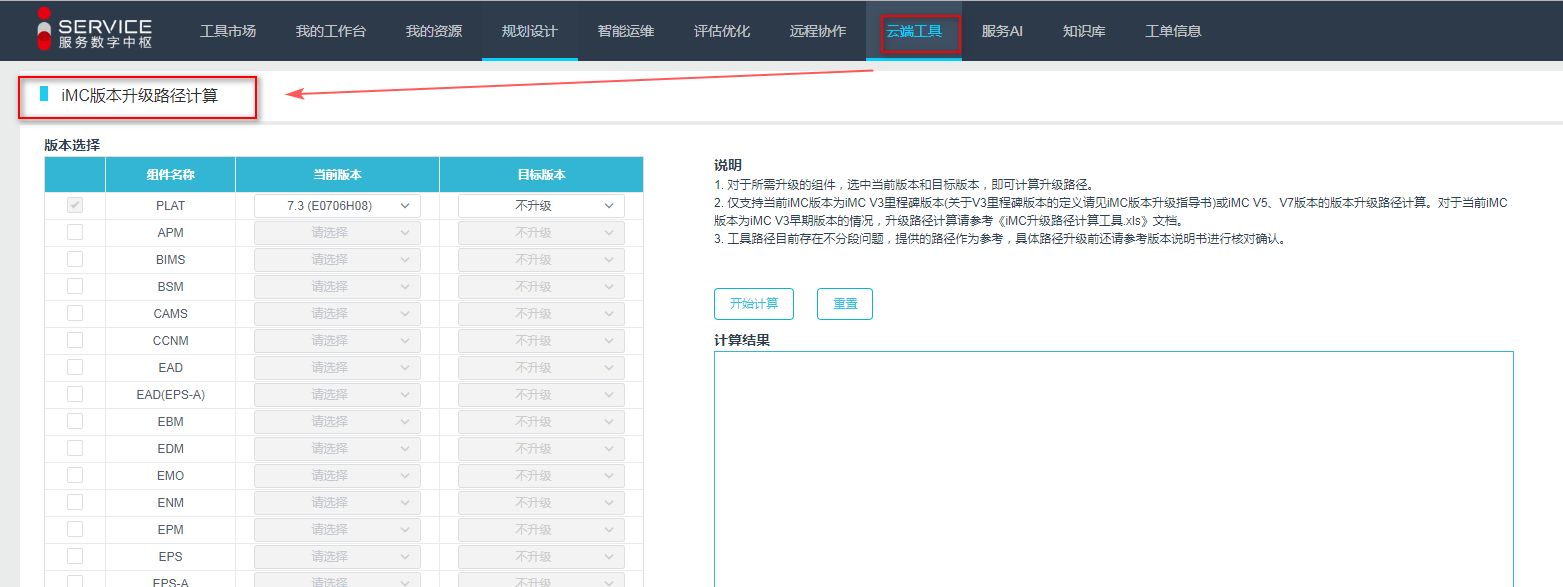This screenshot has width=1563, height=587.
Task: Open PLAT target version dropdown
Action: point(541,206)
